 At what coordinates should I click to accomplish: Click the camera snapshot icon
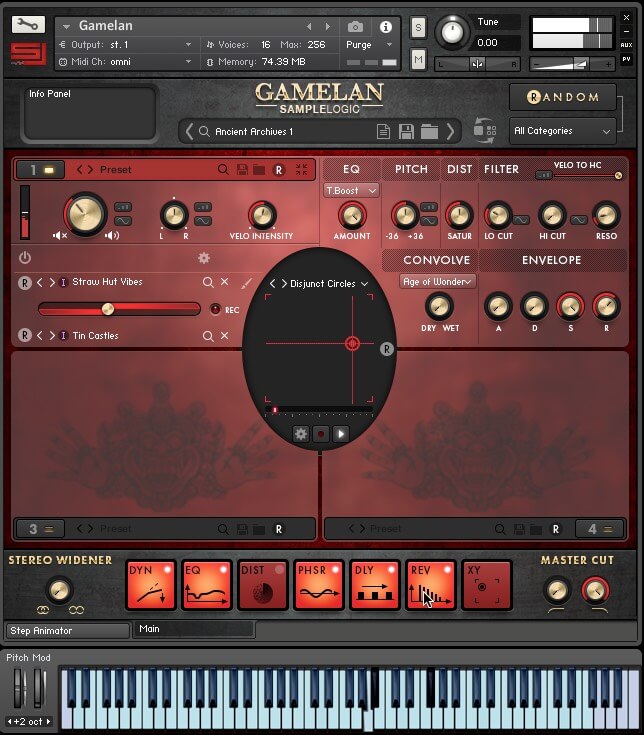pos(355,27)
